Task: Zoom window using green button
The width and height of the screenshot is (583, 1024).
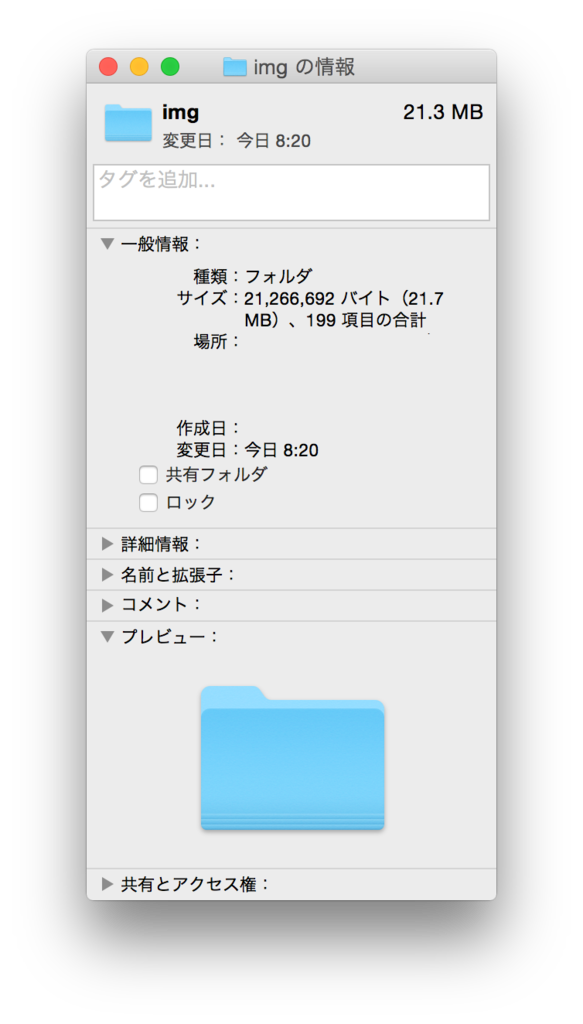Action: [170, 67]
